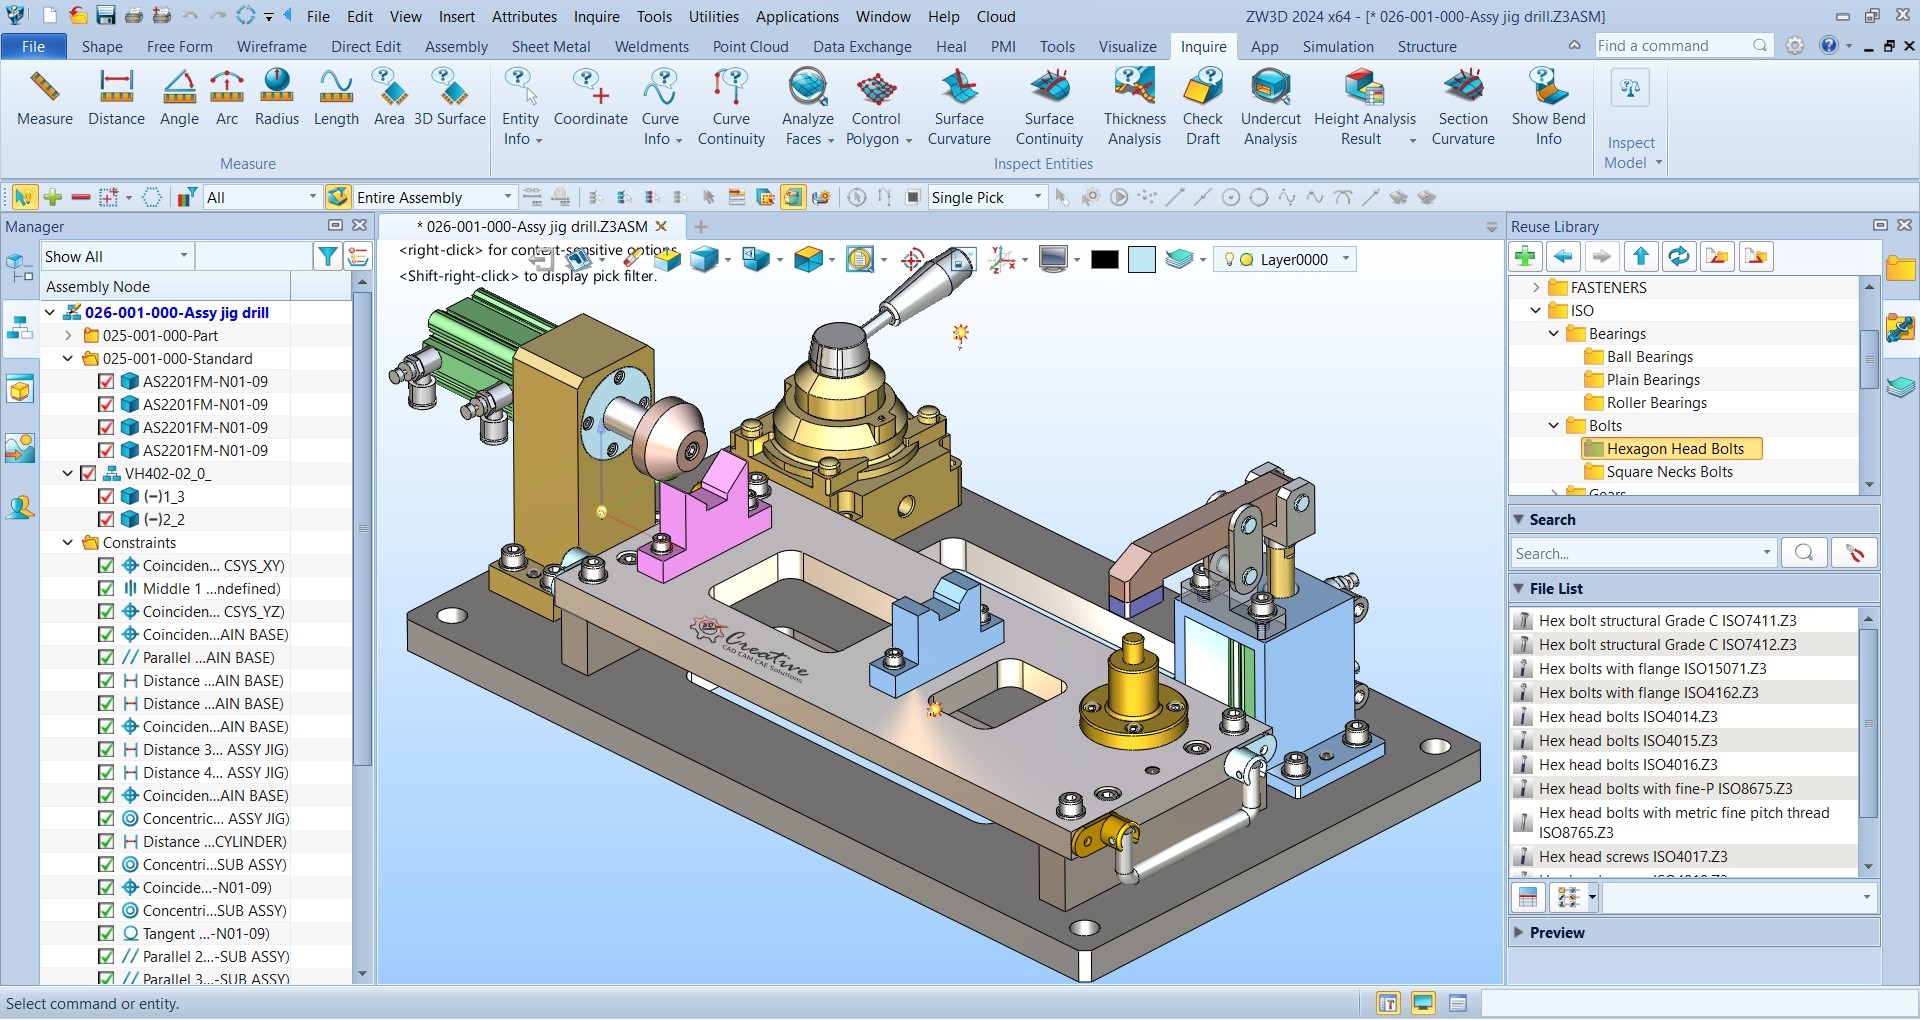Click the Manager filter funnel icon
Screen dimensions: 1920x1020
(327, 257)
